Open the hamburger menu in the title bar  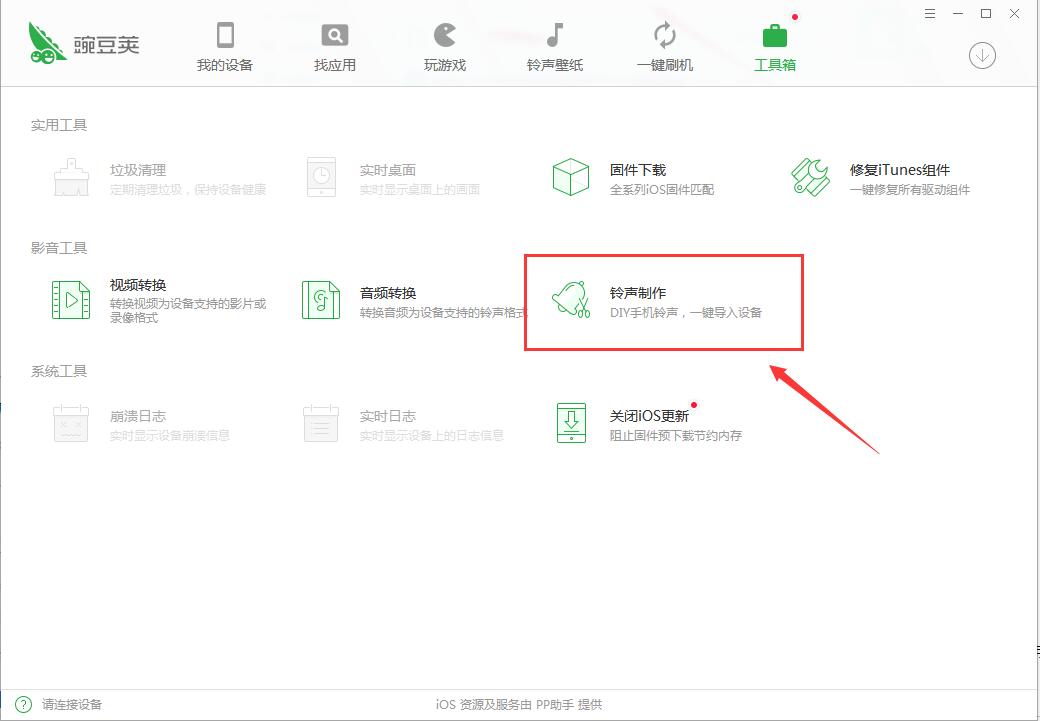[929, 14]
